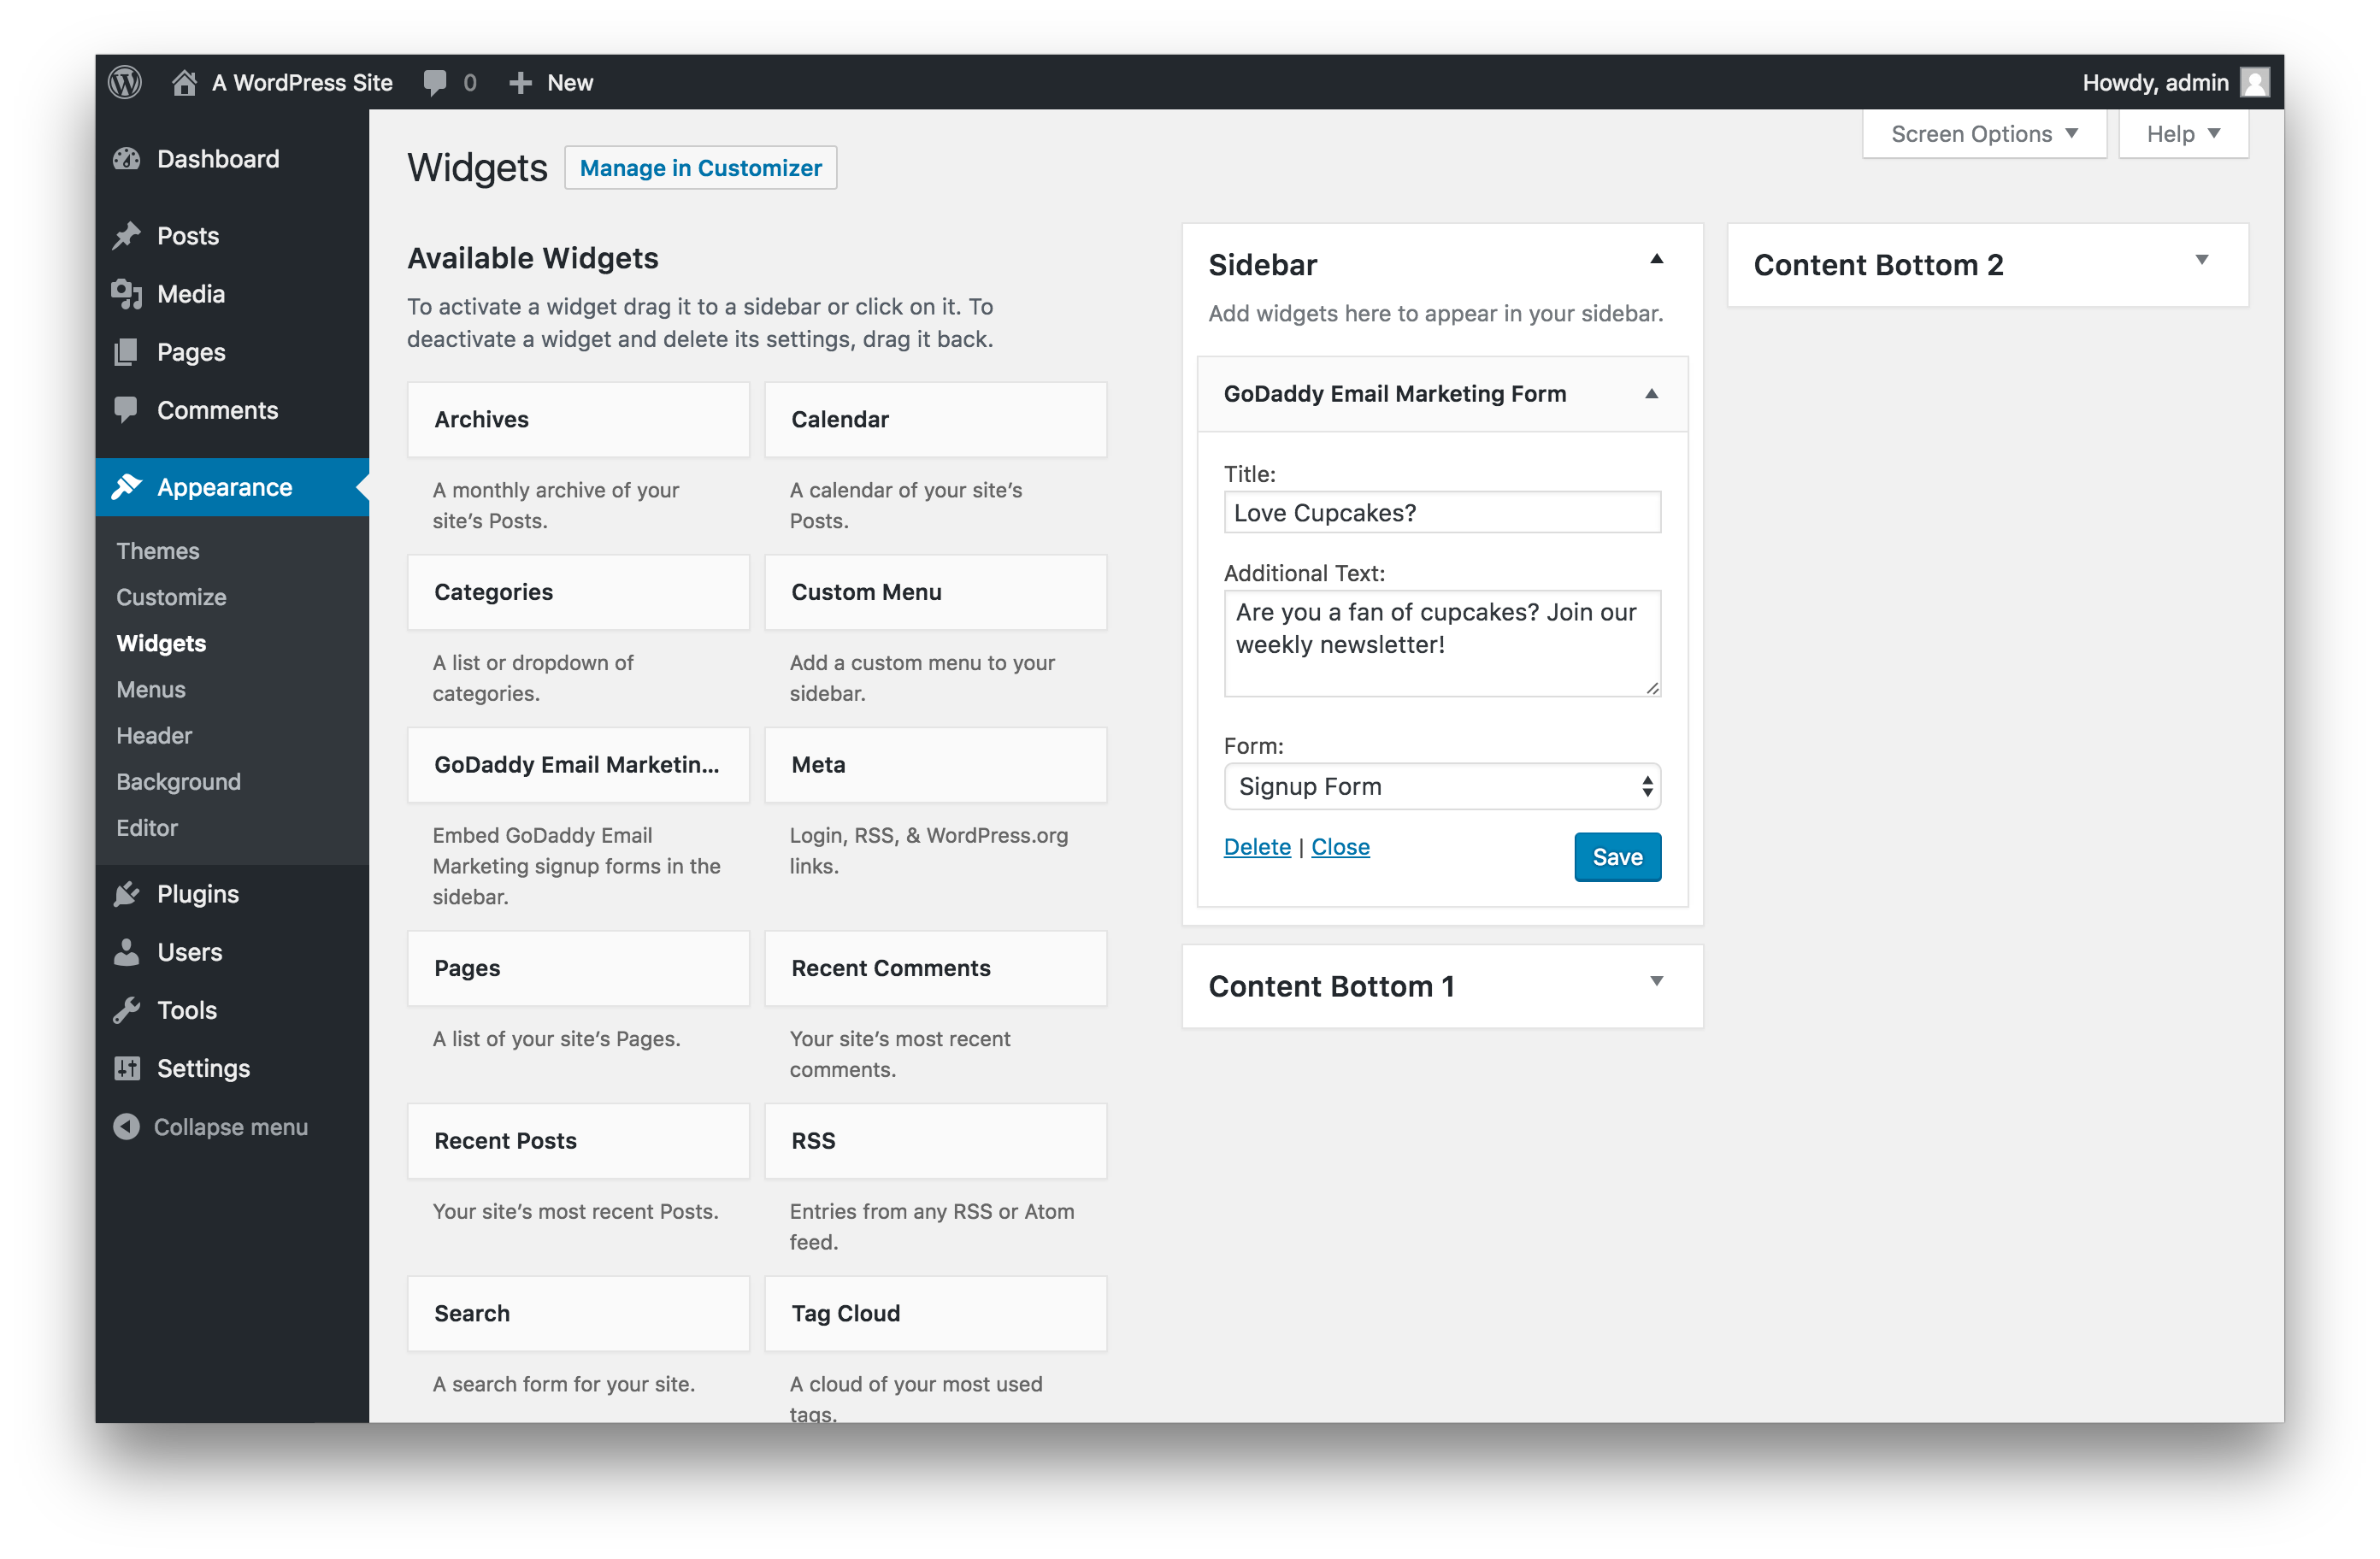
Task: Open Manage in Customizer
Action: pos(701,167)
